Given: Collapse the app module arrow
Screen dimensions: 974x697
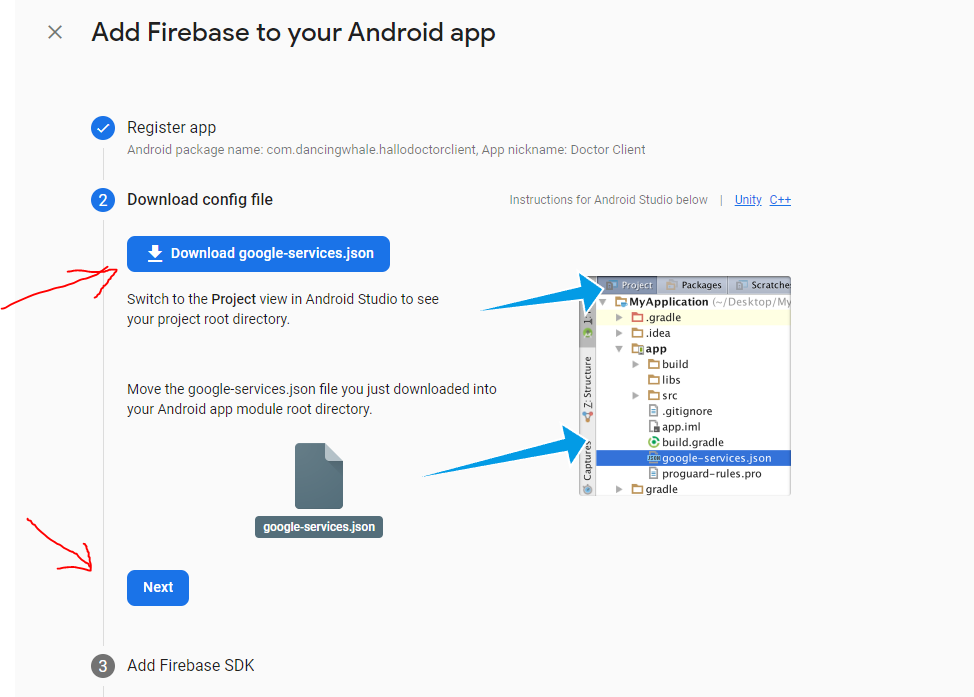Looking at the screenshot, I should coord(620,349).
